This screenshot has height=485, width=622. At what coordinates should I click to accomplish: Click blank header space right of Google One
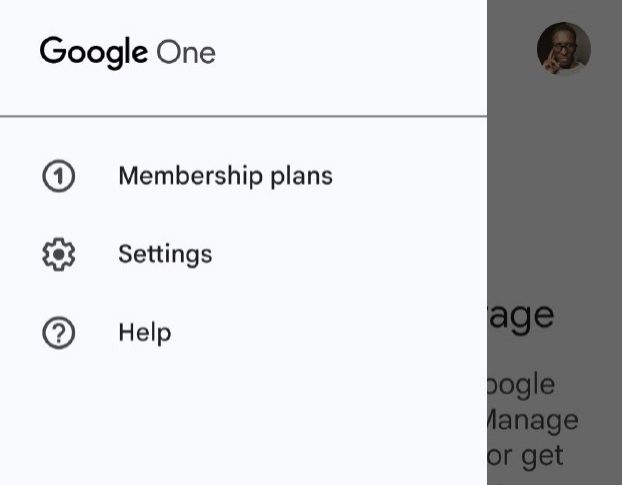click(350, 52)
